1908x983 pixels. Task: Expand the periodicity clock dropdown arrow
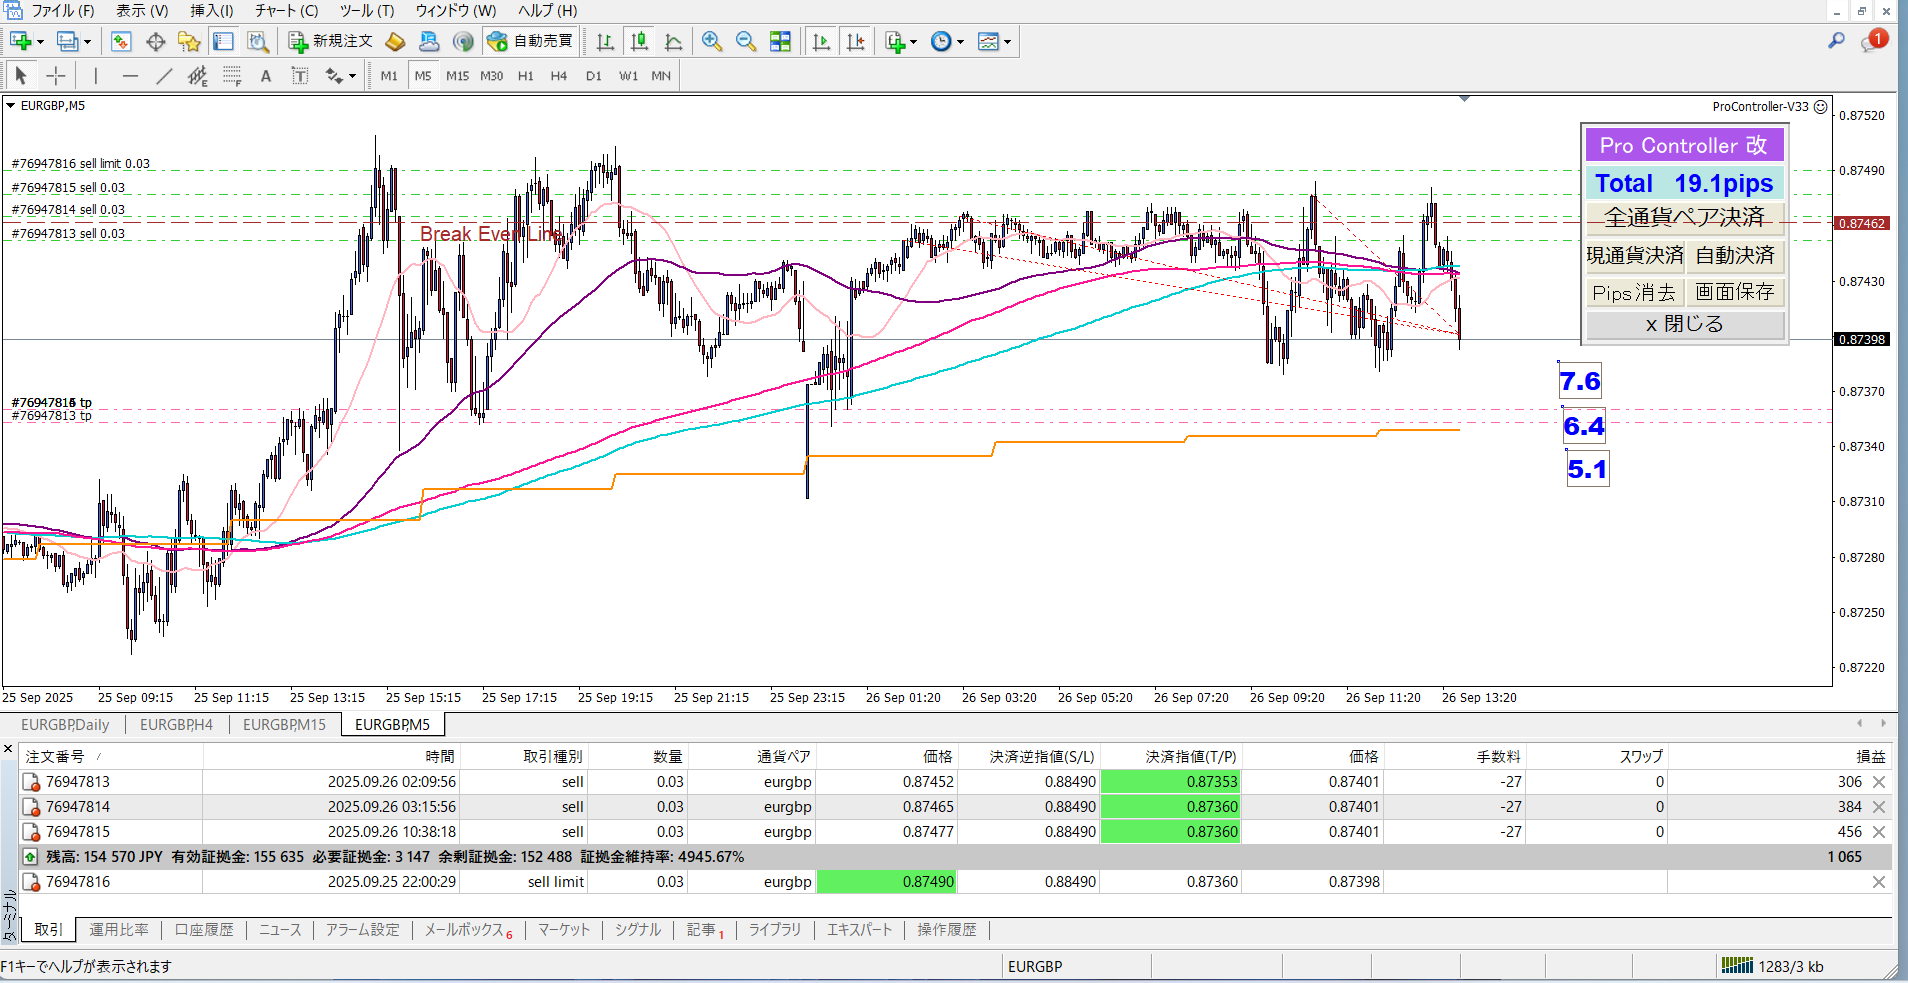pyautogui.click(x=960, y=42)
